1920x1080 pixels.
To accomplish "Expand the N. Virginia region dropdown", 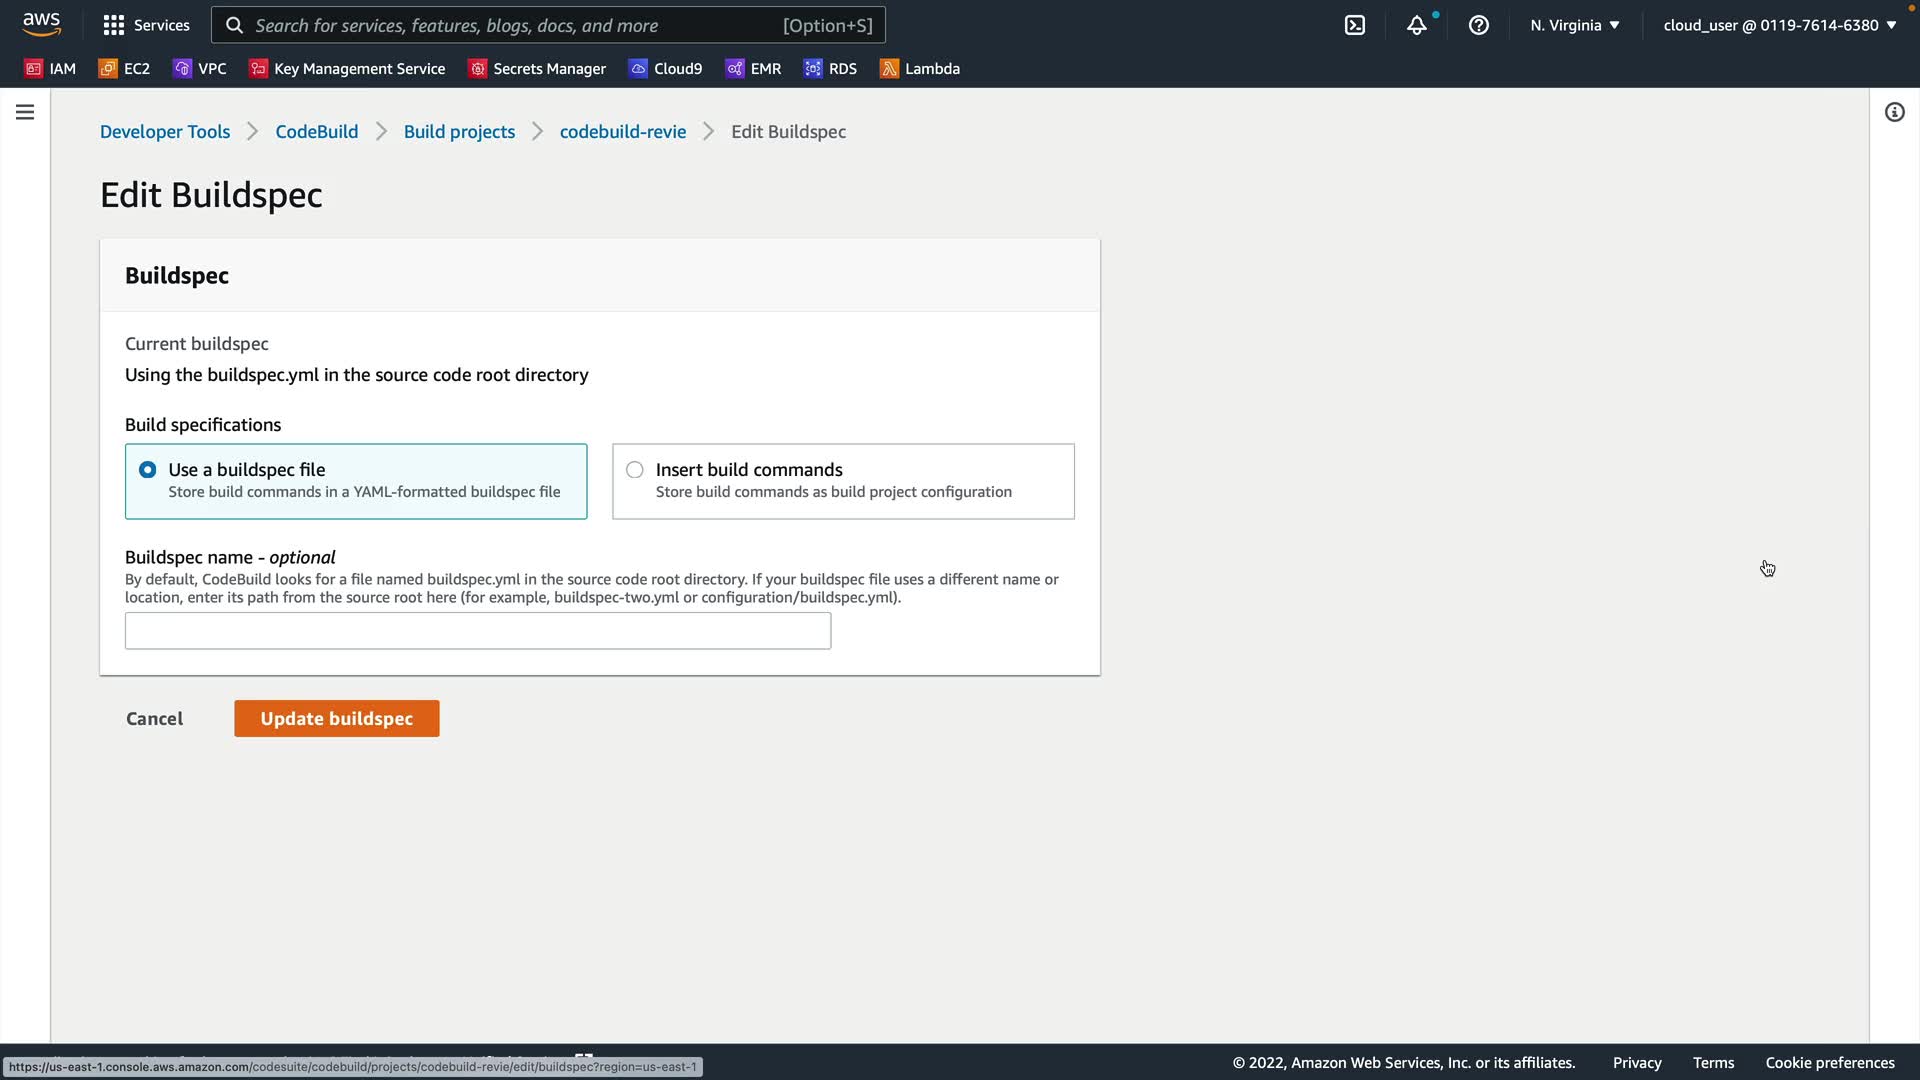I will pos(1574,25).
